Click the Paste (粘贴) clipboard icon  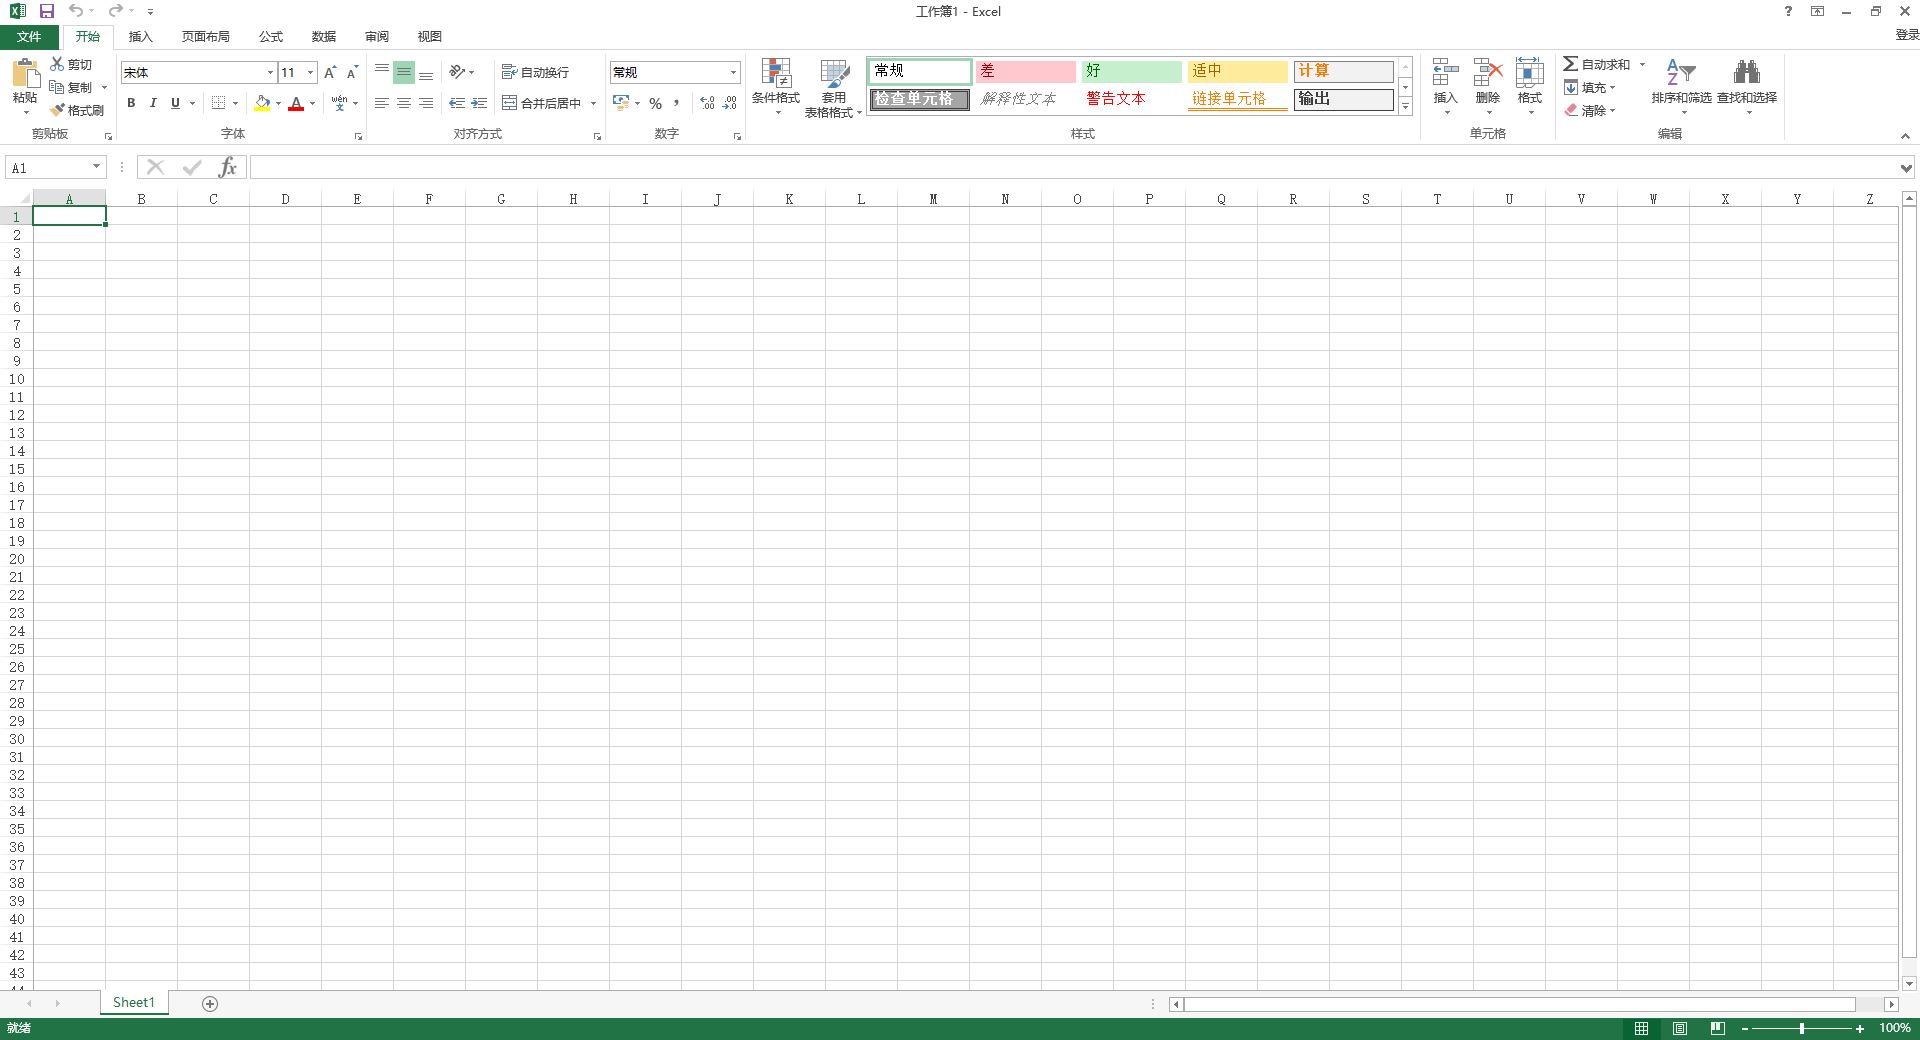[25, 73]
